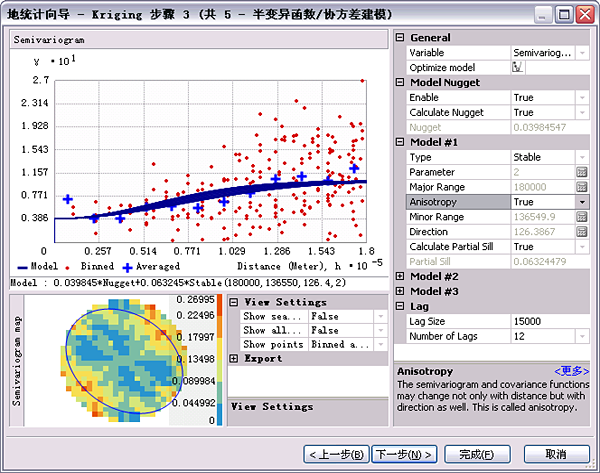
Task: Open the Calculate Partial Sill dropdown
Action: 581,247
